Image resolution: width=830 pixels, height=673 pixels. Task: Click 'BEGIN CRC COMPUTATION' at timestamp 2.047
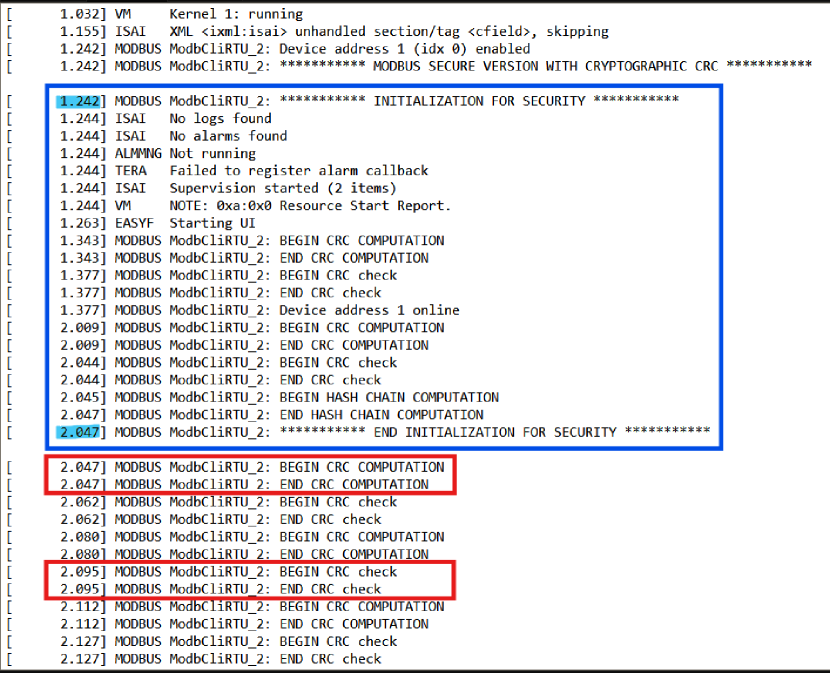click(x=362, y=468)
